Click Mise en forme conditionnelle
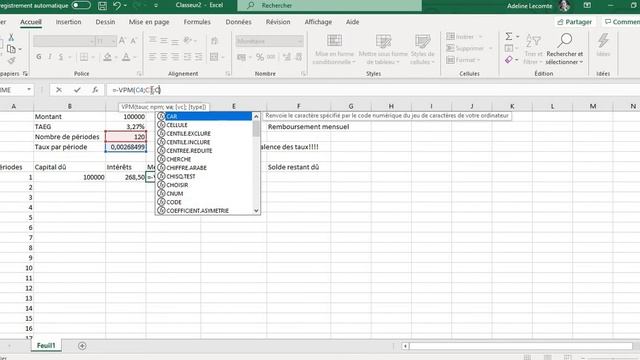The height and width of the screenshot is (360, 640). pyautogui.click(x=334, y=49)
